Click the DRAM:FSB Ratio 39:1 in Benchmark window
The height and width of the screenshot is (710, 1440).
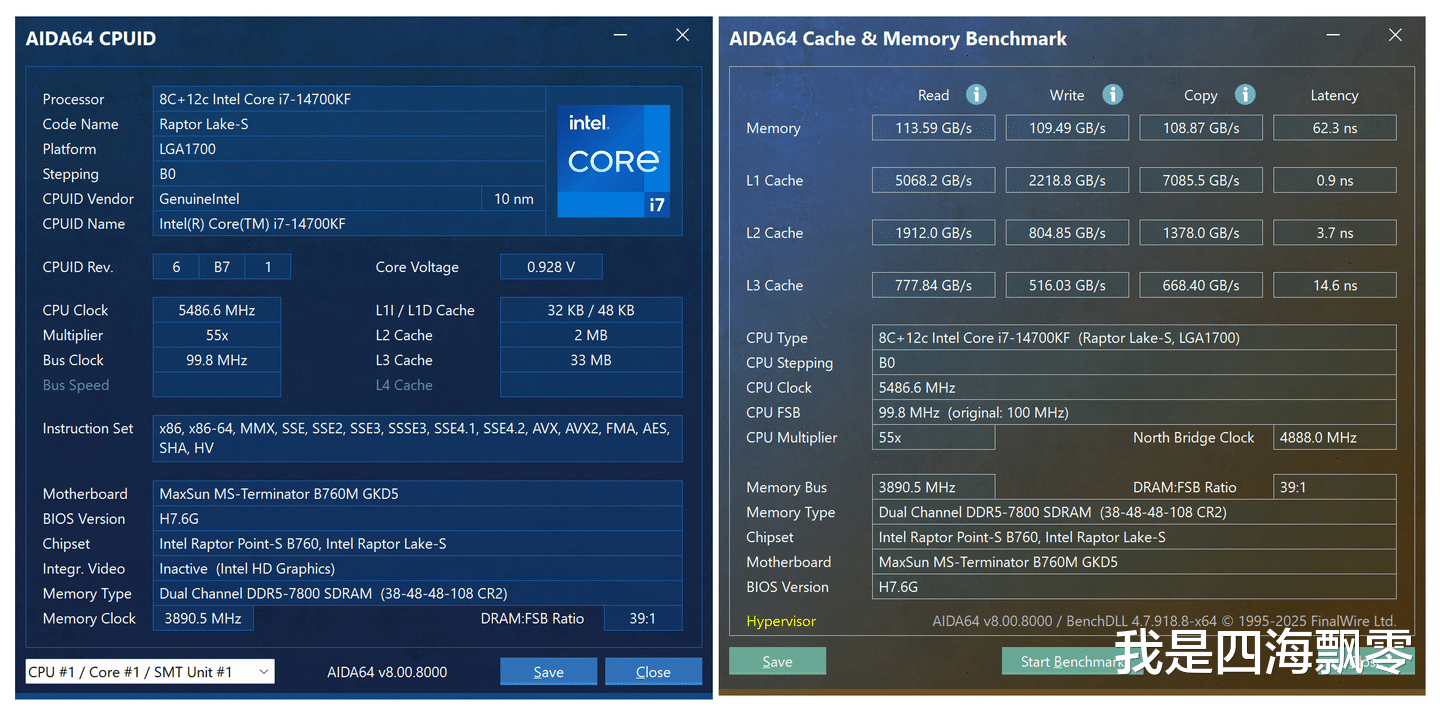[x=1335, y=487]
